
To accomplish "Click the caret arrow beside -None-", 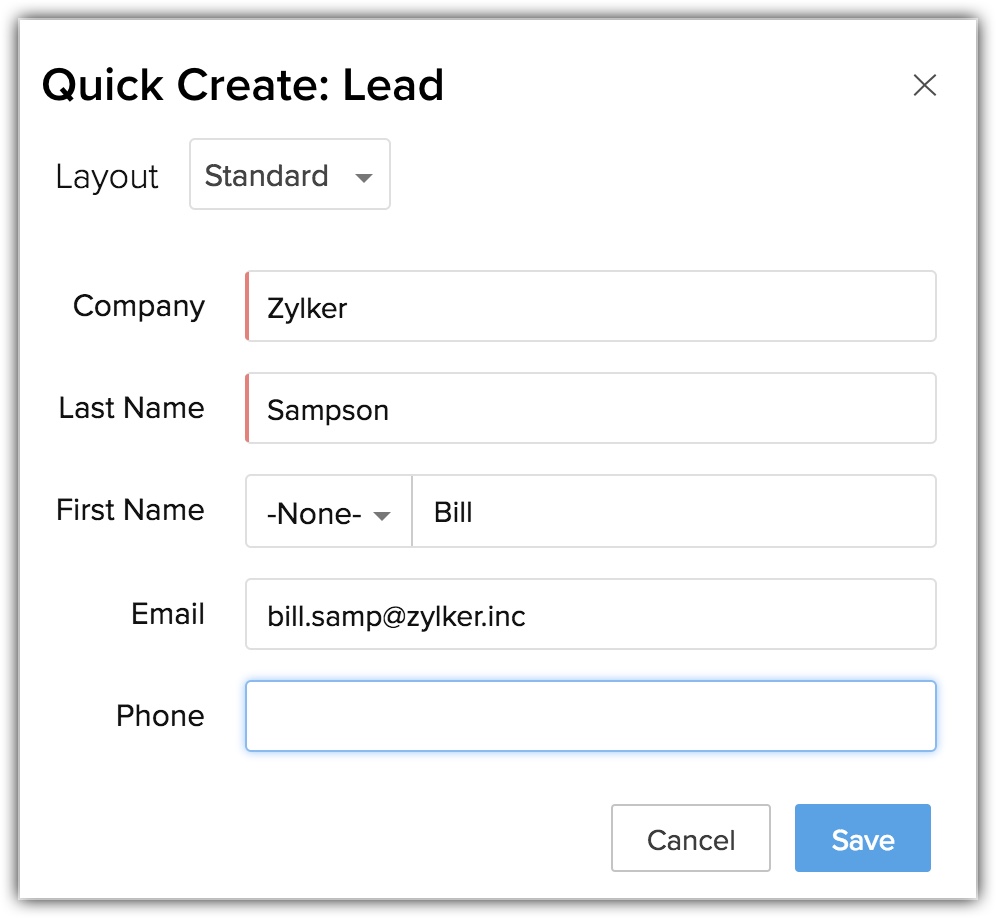I will pyautogui.click(x=381, y=516).
